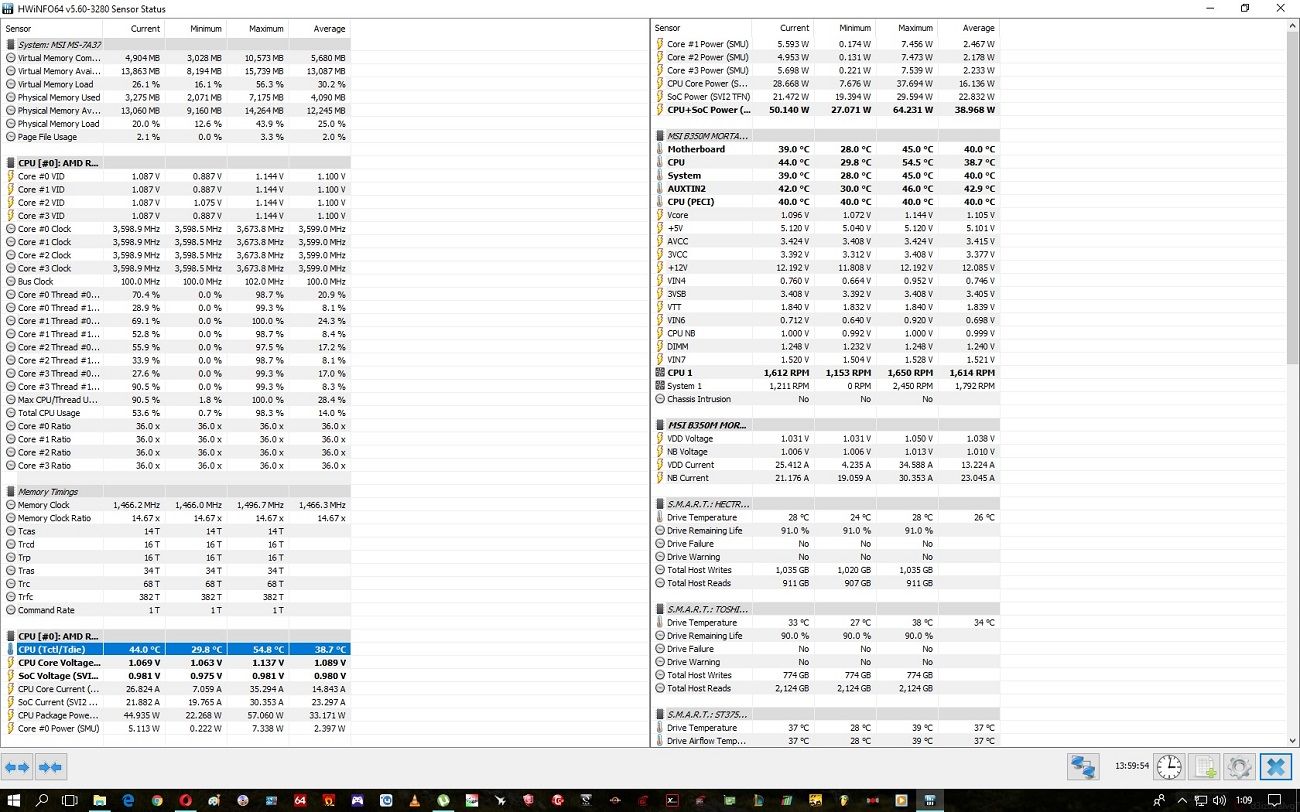
Task: Launch File Explorer from the taskbar
Action: (x=99, y=800)
